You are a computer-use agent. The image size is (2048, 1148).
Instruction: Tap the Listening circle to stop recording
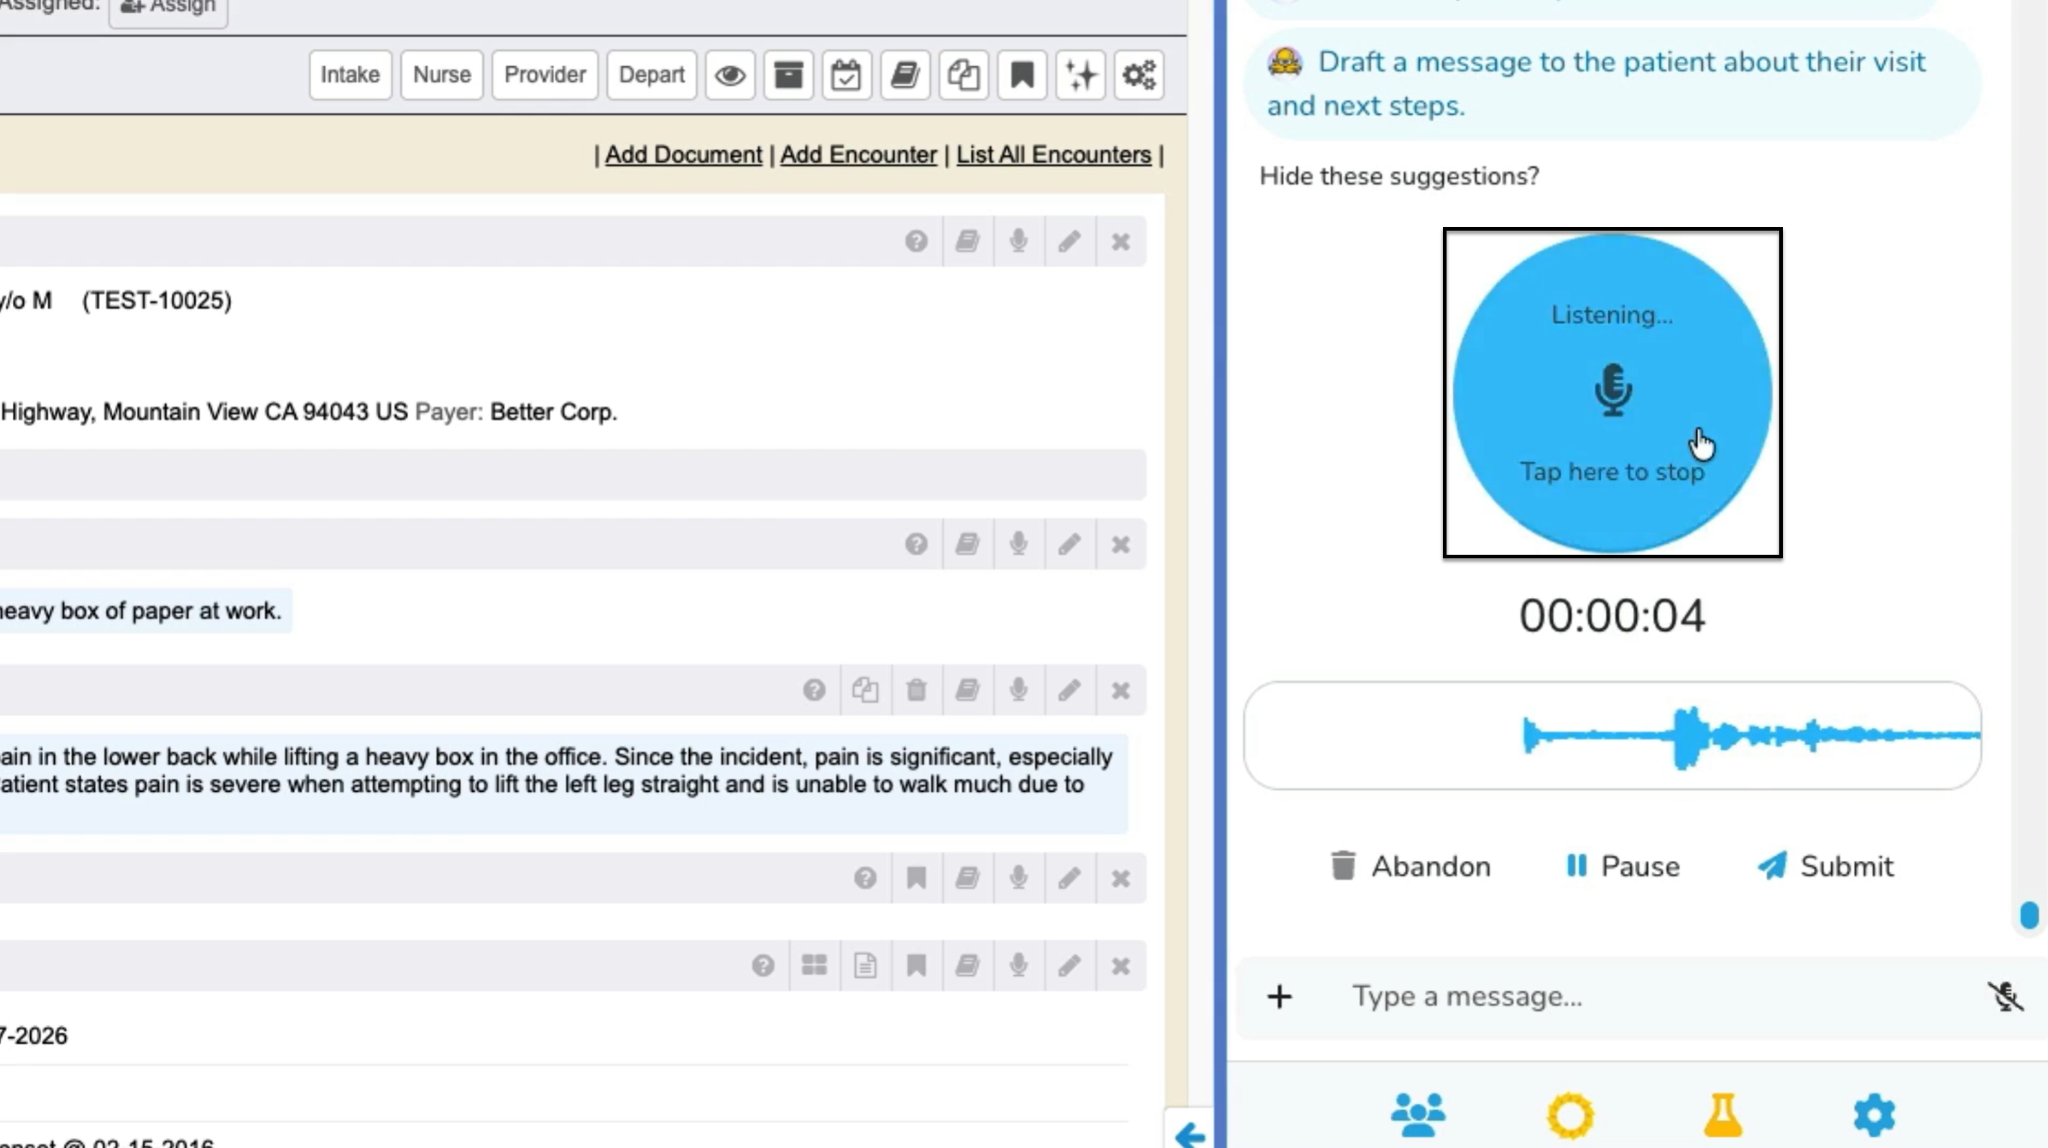point(1612,393)
